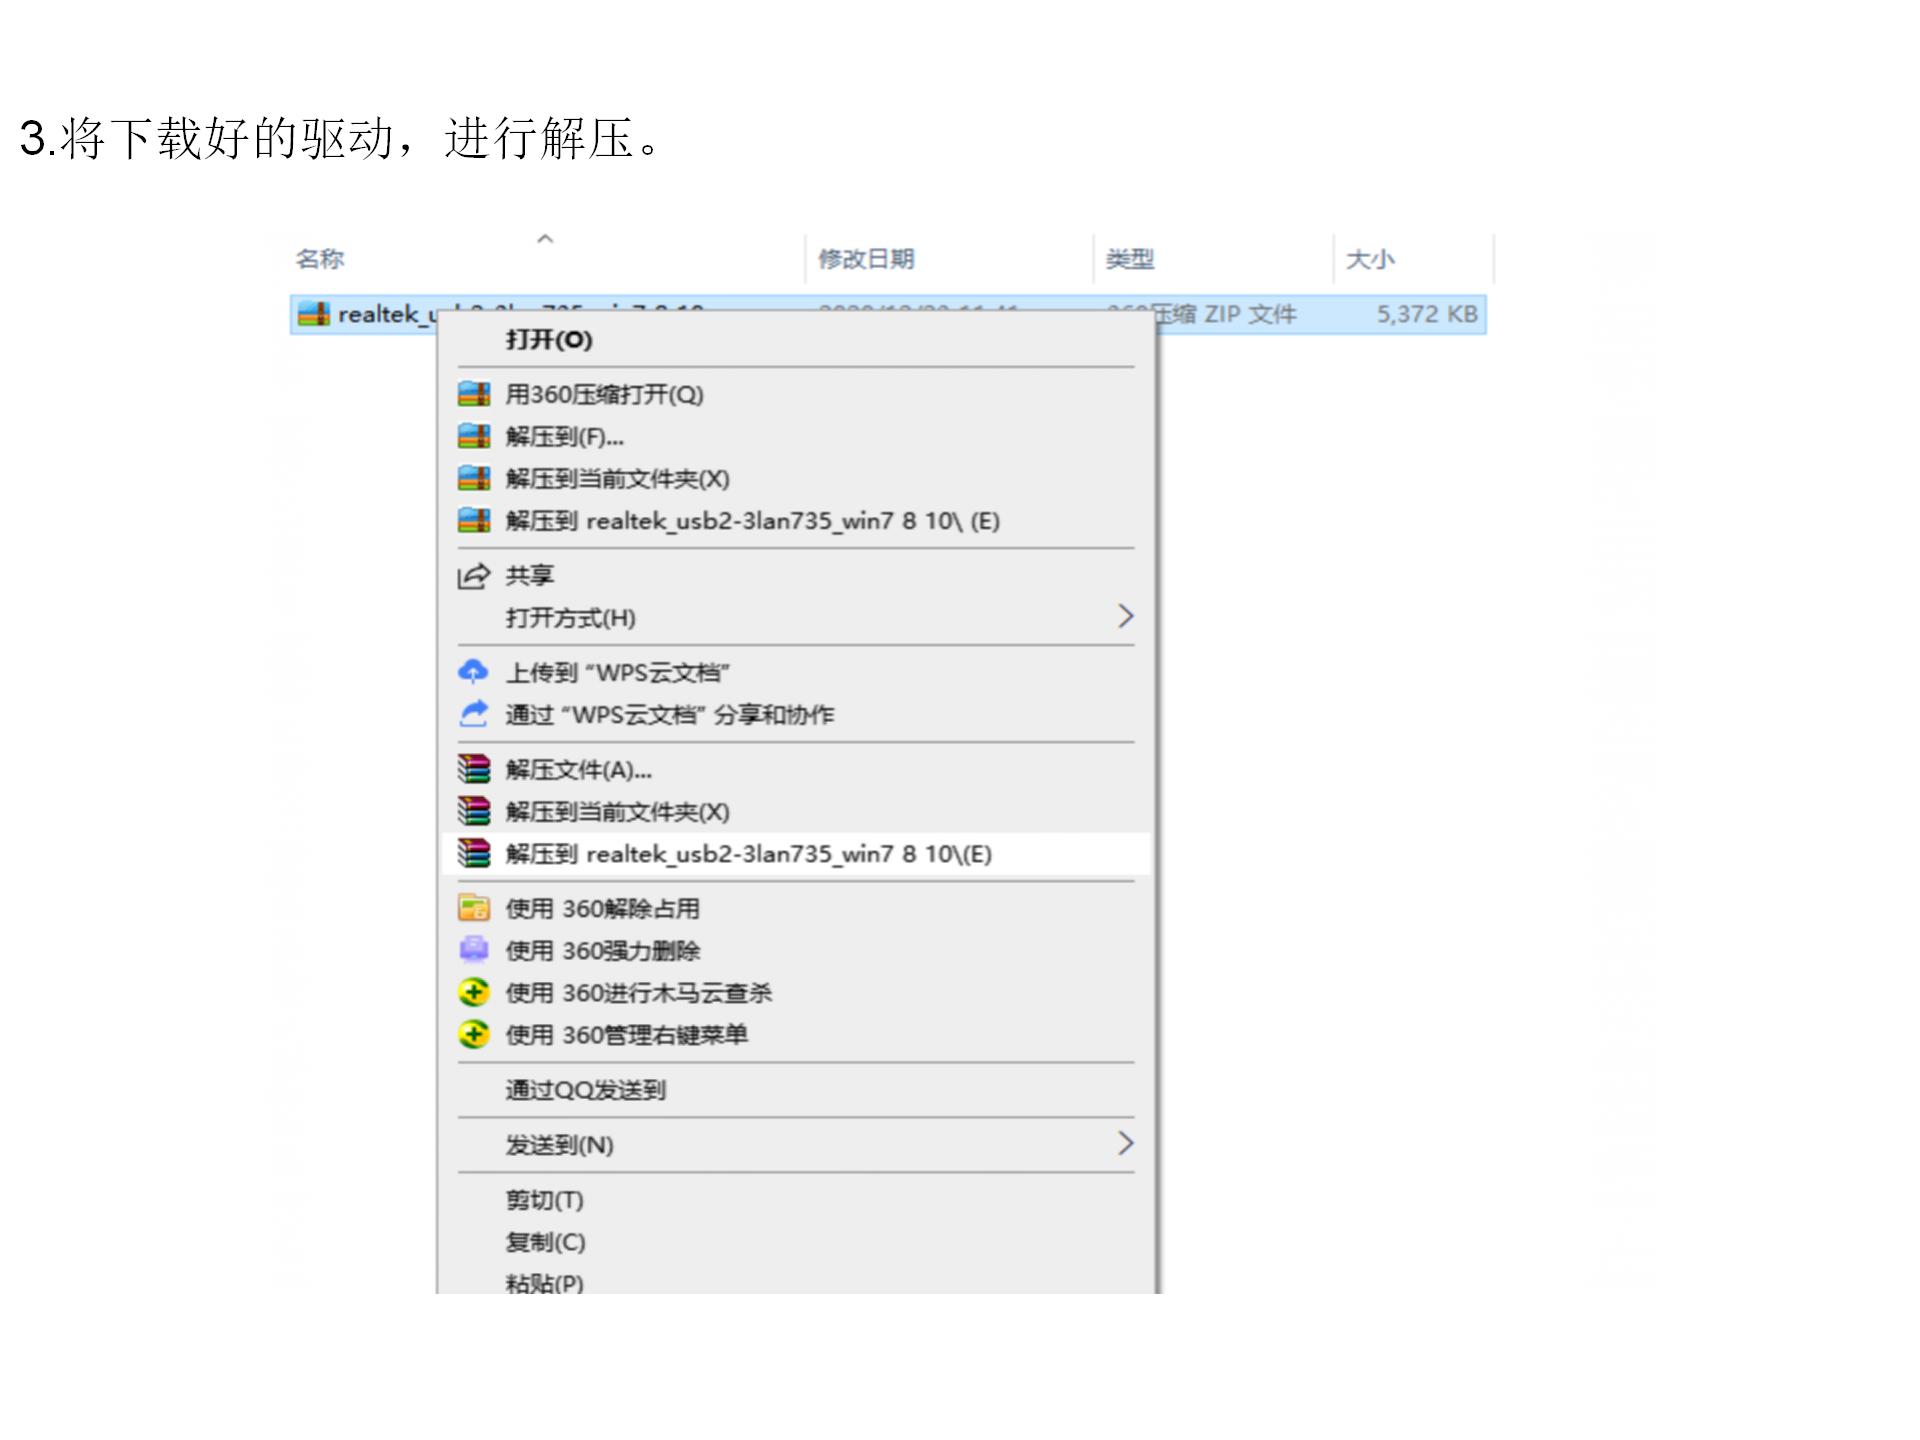Click 360 zip icon beside first 解压到当前文件夹(X)

coord(474,478)
